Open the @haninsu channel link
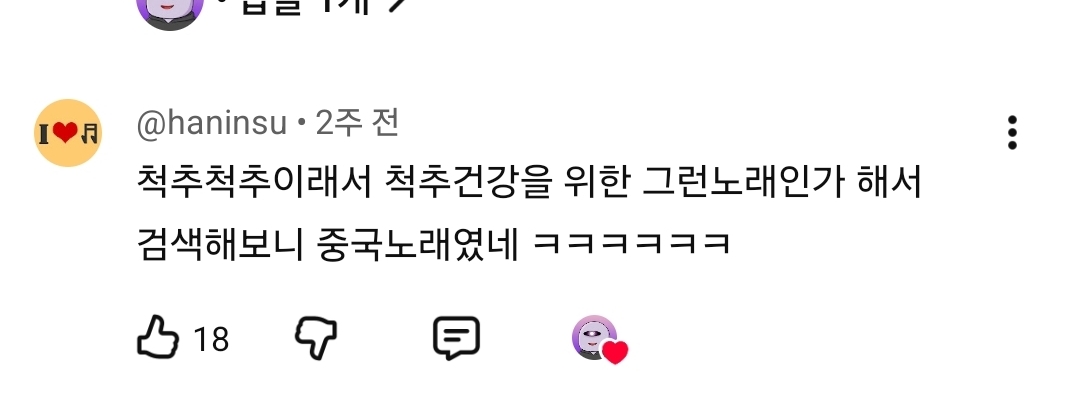This screenshot has width=1080, height=412. (211, 124)
